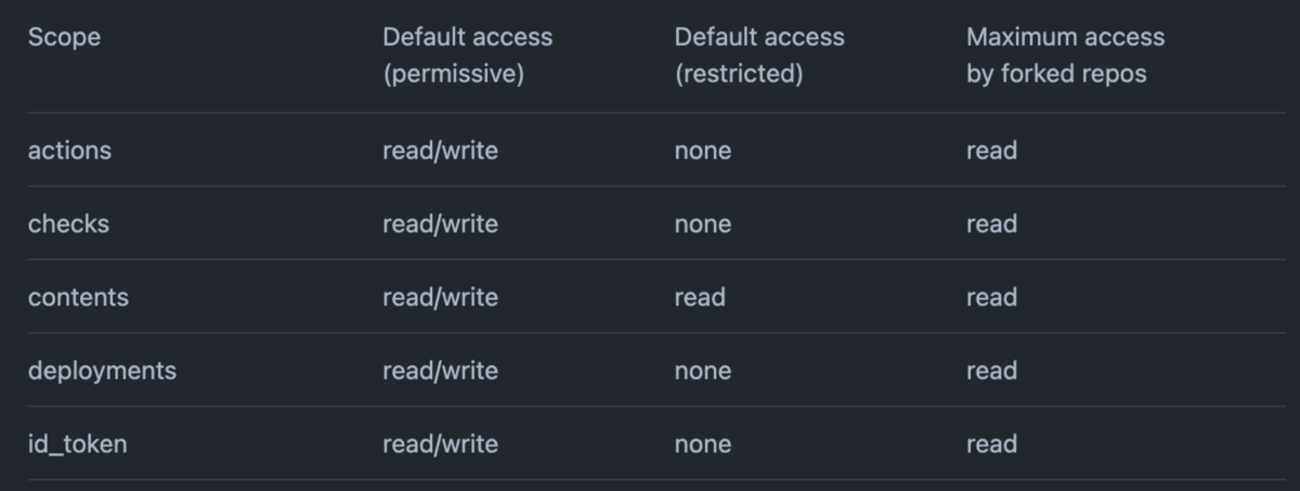Image resolution: width=1300 pixels, height=491 pixels.
Task: Click the Default access (permissive) column header
Action: click(x=467, y=55)
